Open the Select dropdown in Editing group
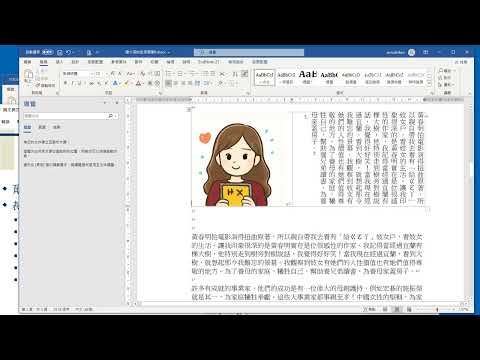Viewport: 480px width, 360px height. [447, 85]
